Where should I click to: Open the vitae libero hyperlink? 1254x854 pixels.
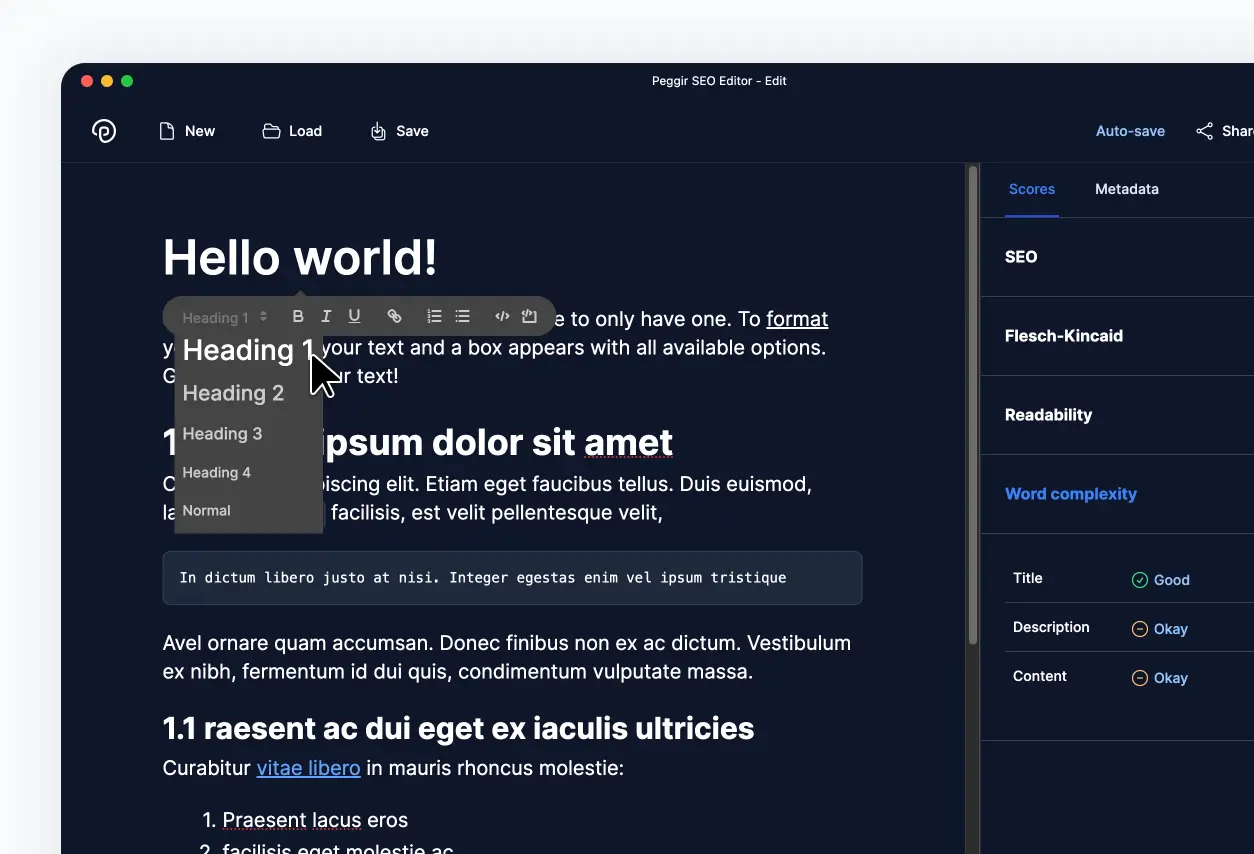(x=308, y=767)
